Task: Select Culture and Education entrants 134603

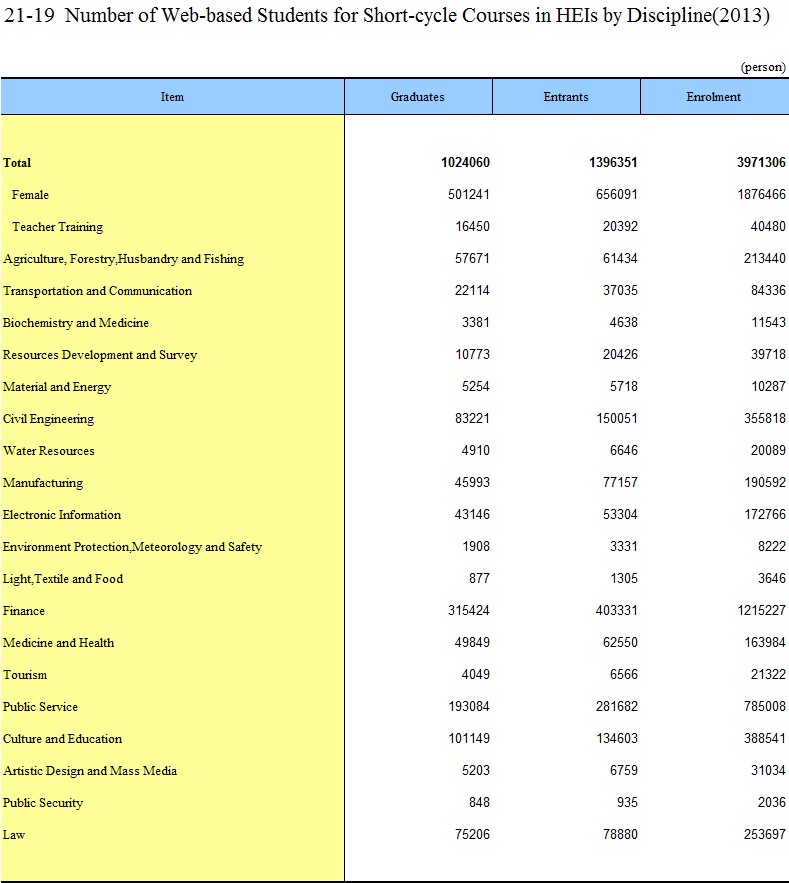Action: coord(617,739)
